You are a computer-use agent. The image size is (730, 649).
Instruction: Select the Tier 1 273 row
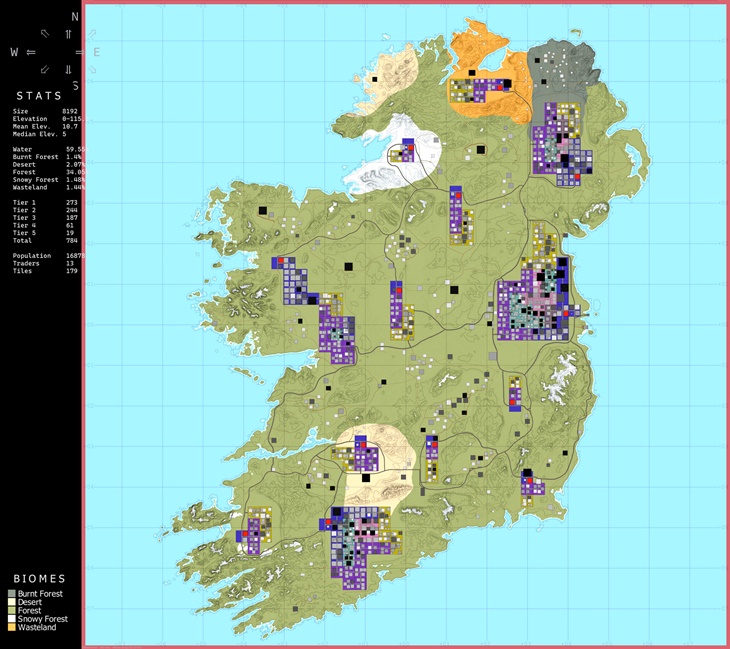point(46,203)
